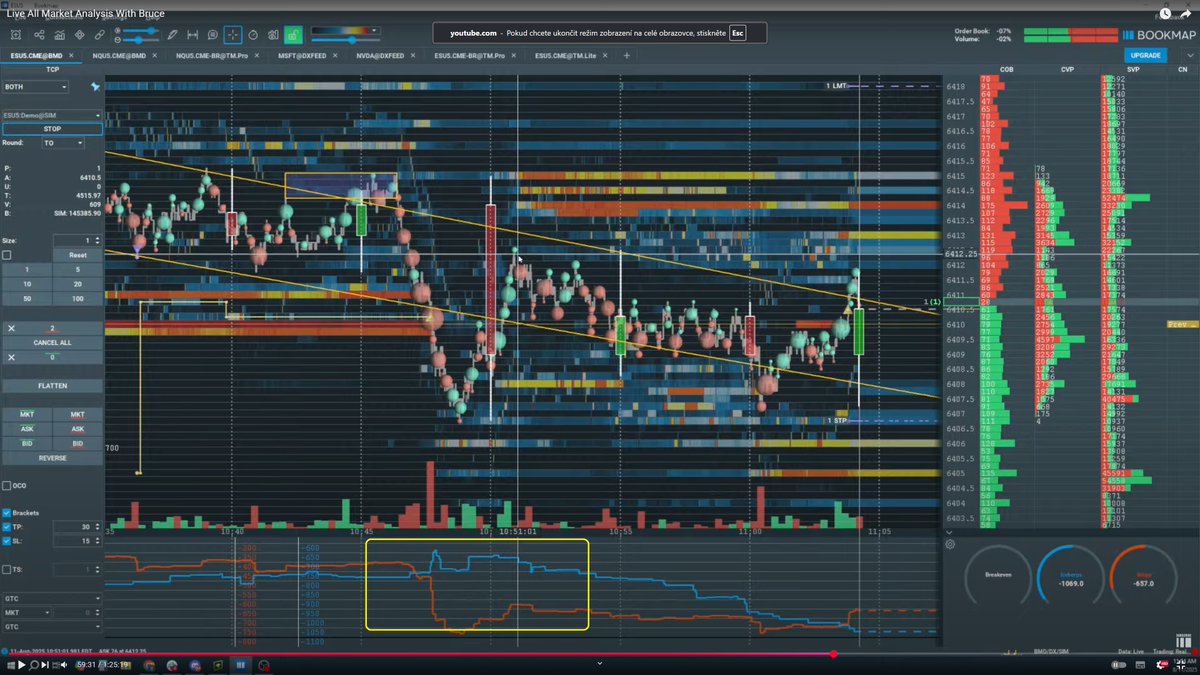Adjust the slider under the color gradient
The height and width of the screenshot is (675, 1200).
pos(347,40)
